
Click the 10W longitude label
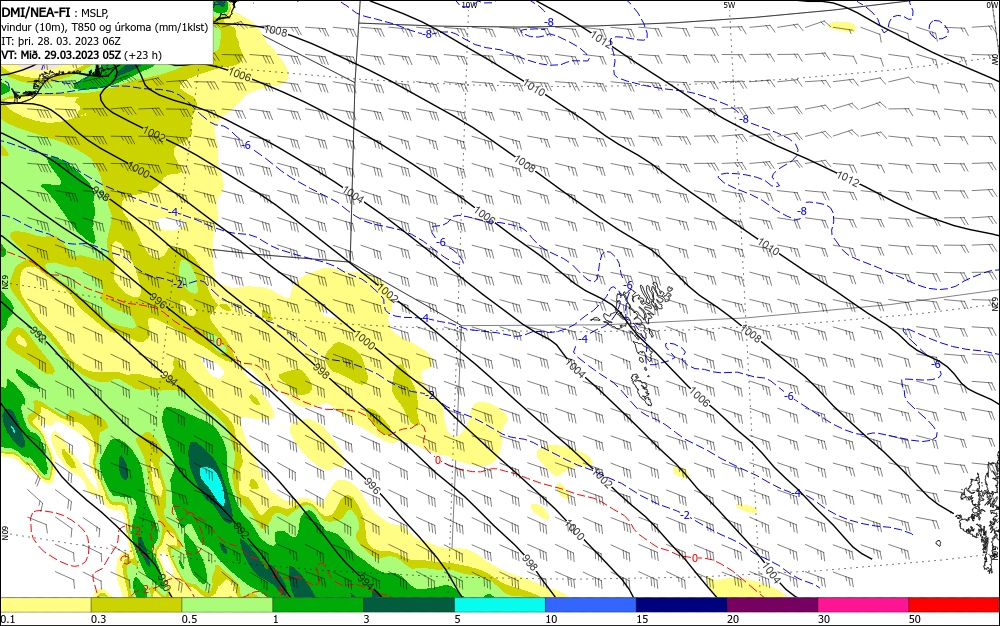[469, 5]
